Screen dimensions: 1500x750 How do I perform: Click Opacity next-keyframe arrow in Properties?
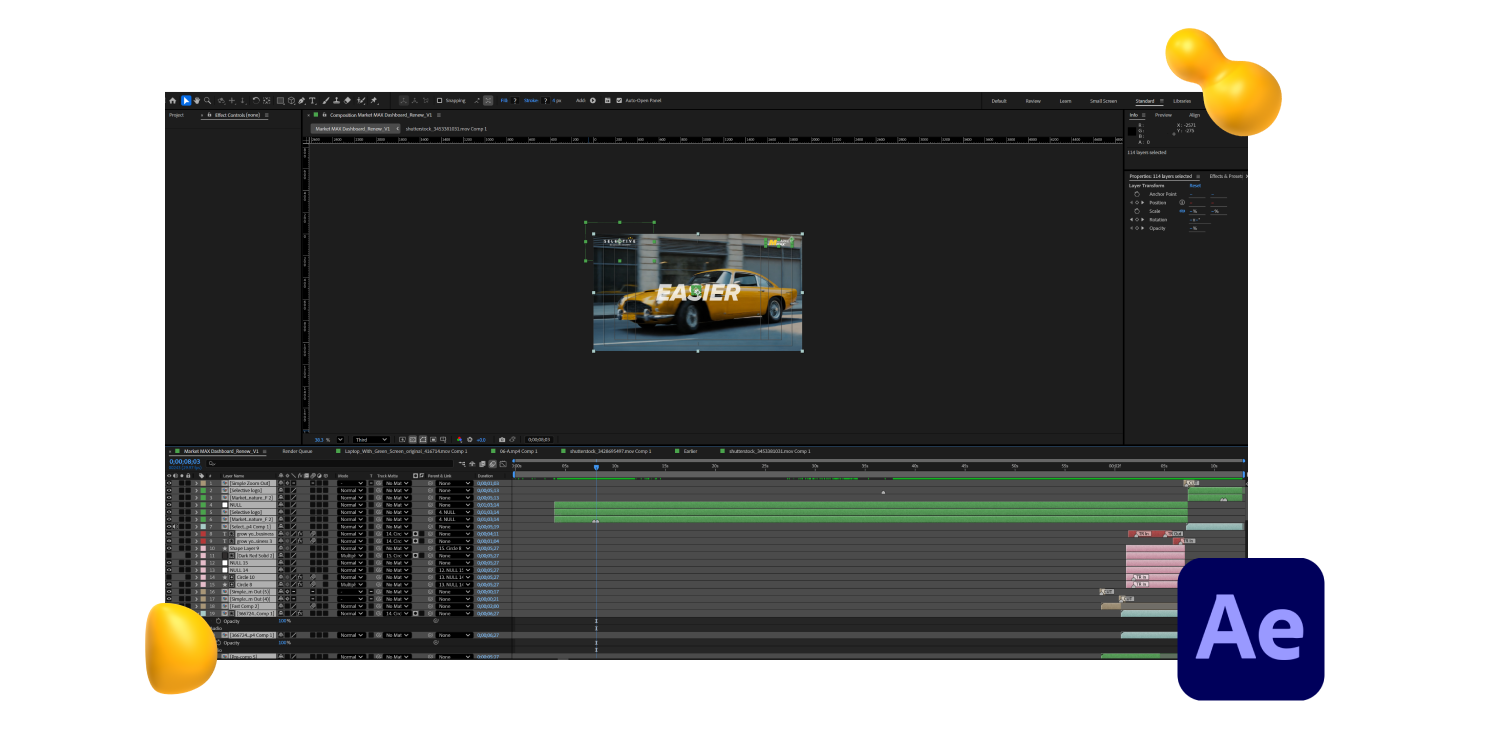click(1142, 228)
